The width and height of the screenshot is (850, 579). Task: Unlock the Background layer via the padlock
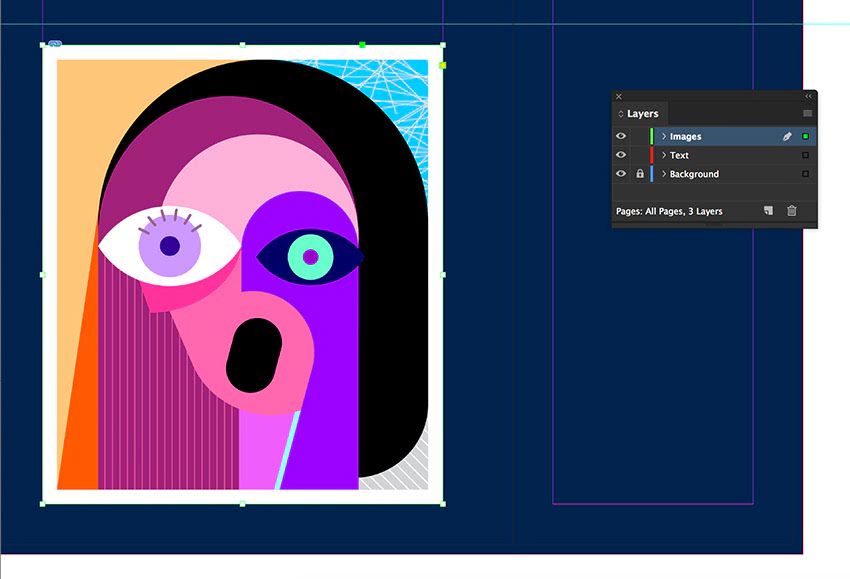point(640,174)
